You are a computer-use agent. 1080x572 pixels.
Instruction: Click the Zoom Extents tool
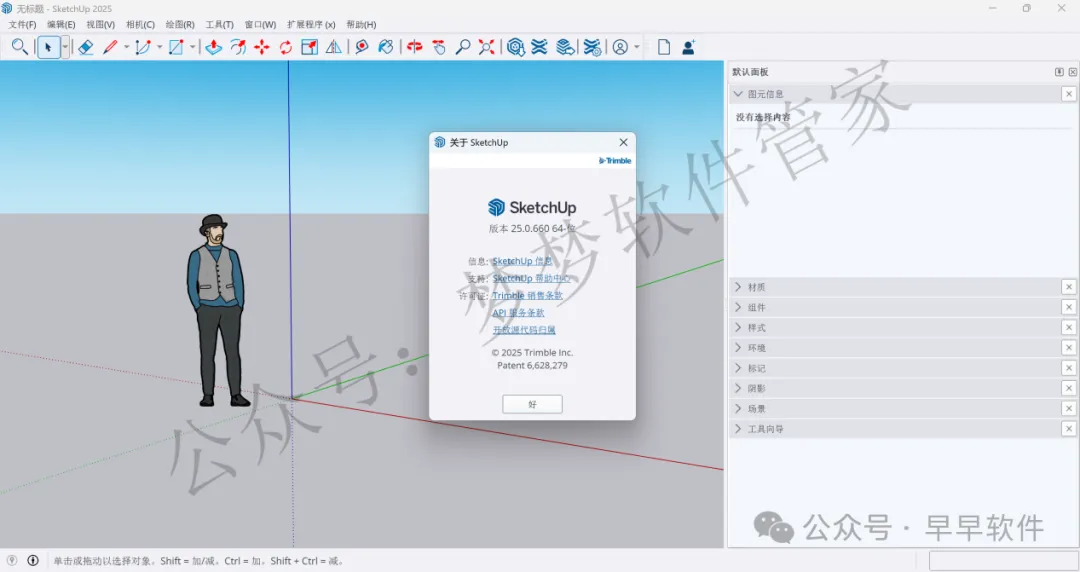[x=487, y=47]
